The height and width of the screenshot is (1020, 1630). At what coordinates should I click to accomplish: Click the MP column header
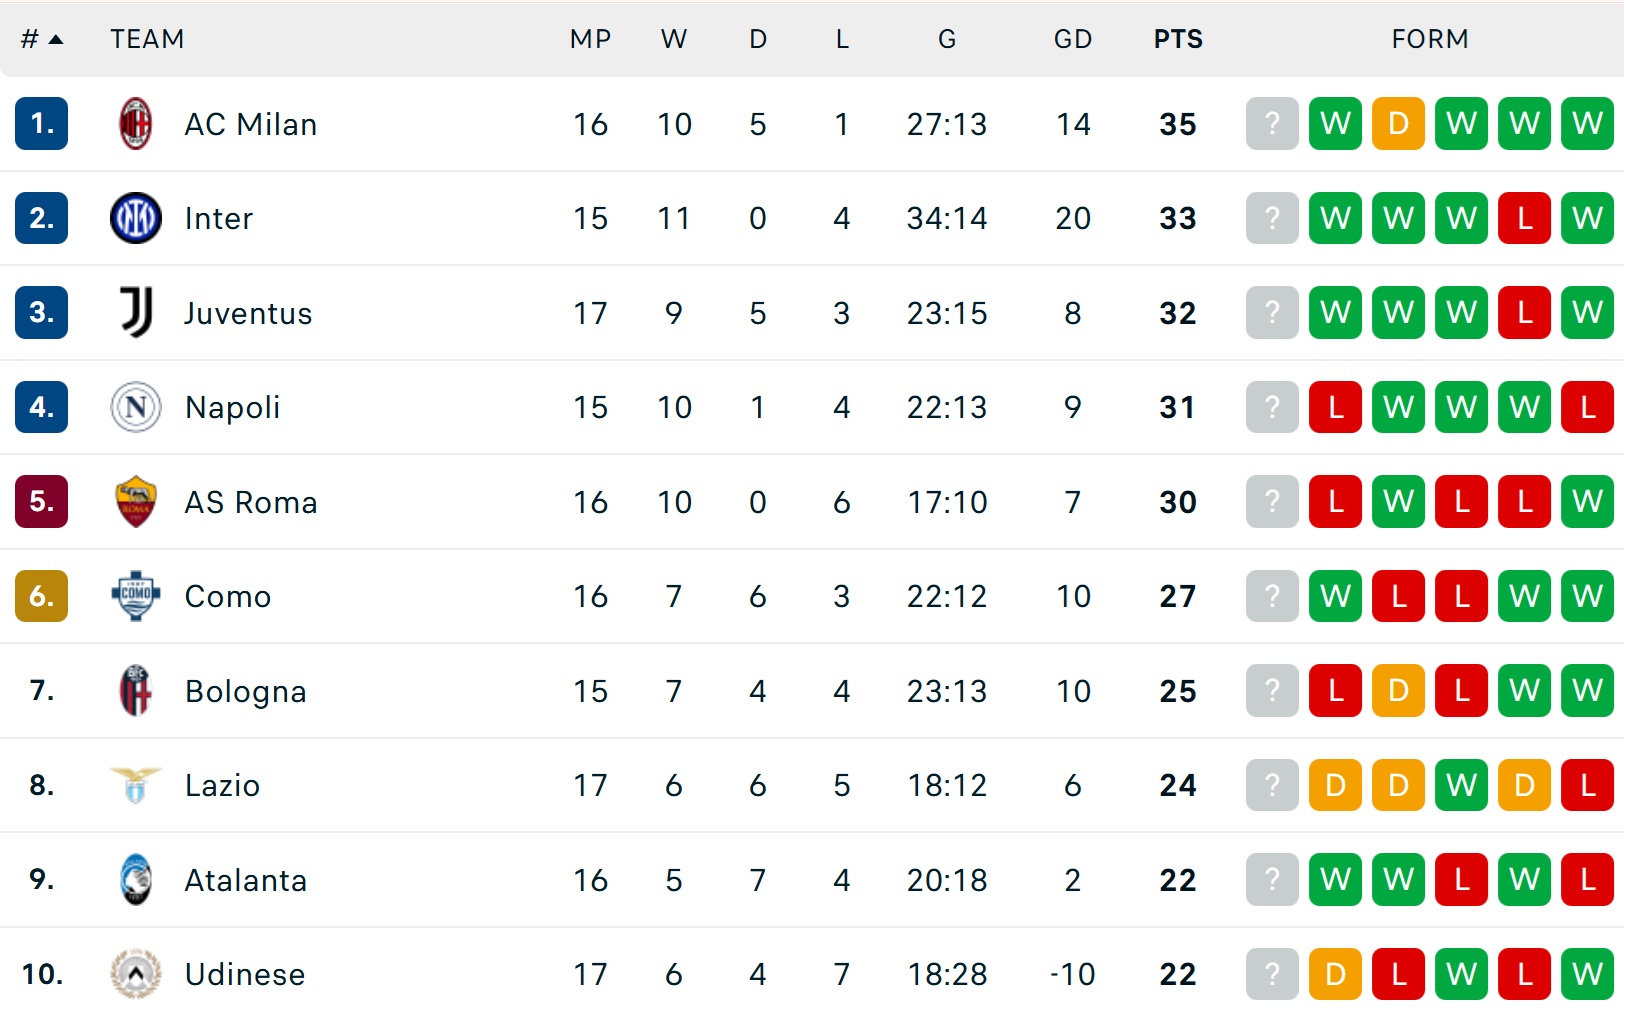coord(590,39)
